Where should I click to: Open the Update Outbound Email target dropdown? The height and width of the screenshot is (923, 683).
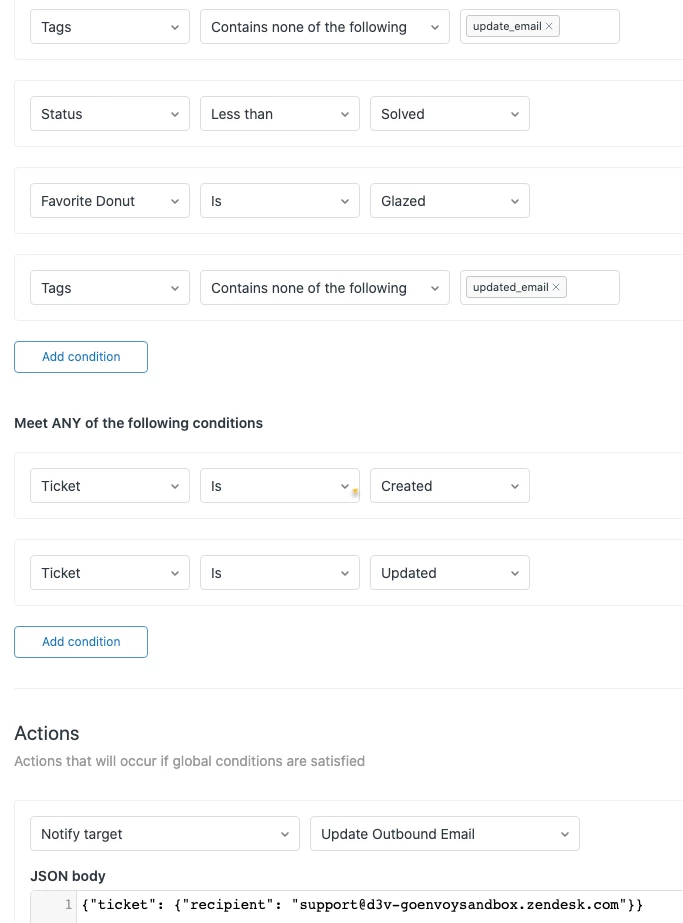444,834
